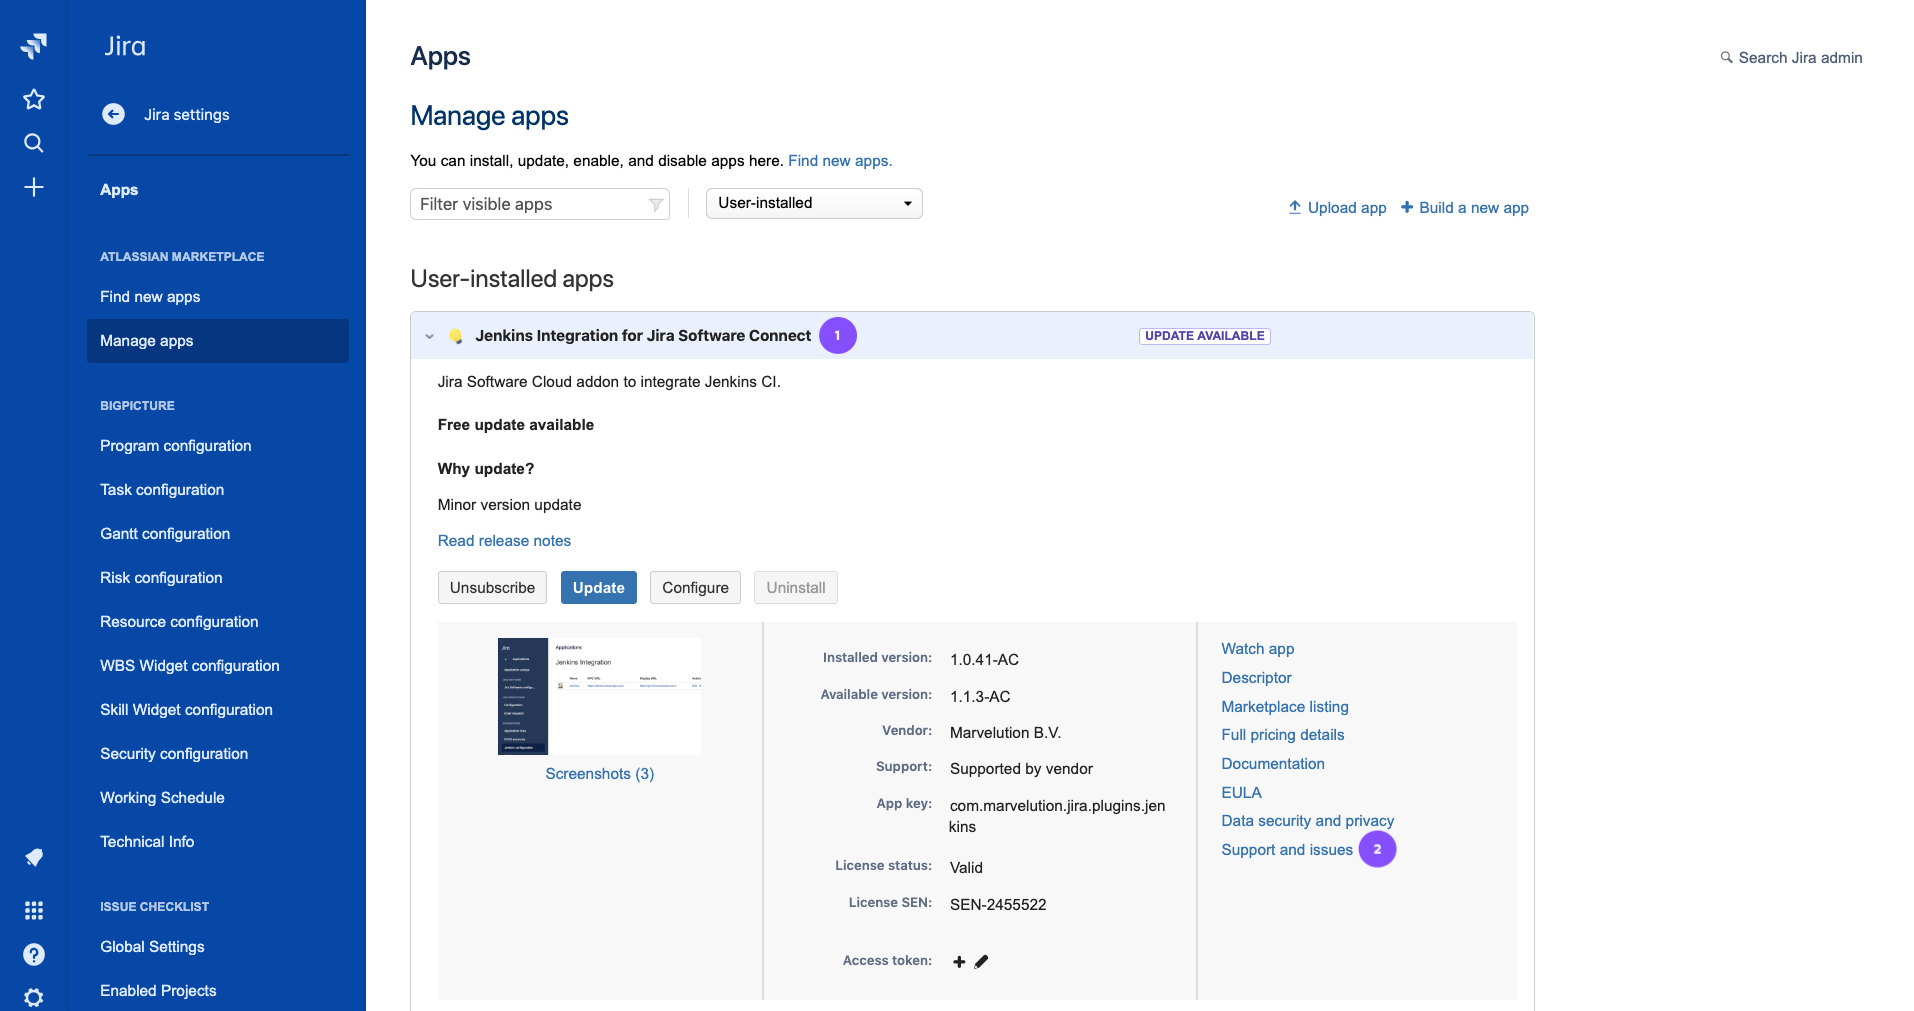Click the Jenkins app lightbulb icon
The width and height of the screenshot is (1914, 1011).
[456, 336]
